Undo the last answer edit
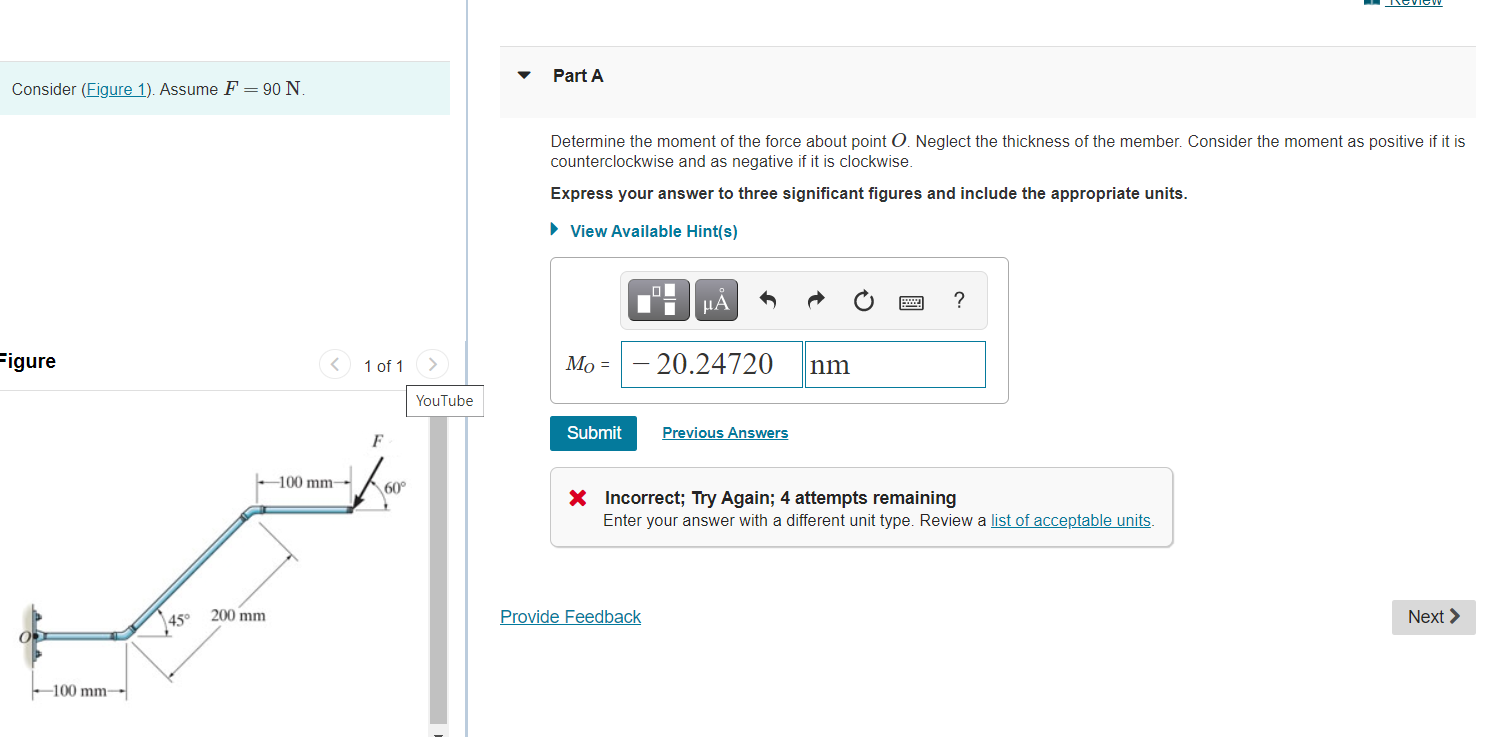Screen dimensions: 1510x737 pyautogui.click(x=768, y=299)
